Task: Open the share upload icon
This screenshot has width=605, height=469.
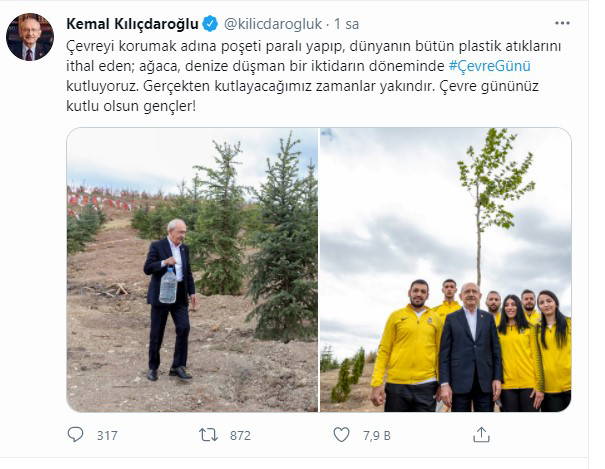Action: [481, 435]
